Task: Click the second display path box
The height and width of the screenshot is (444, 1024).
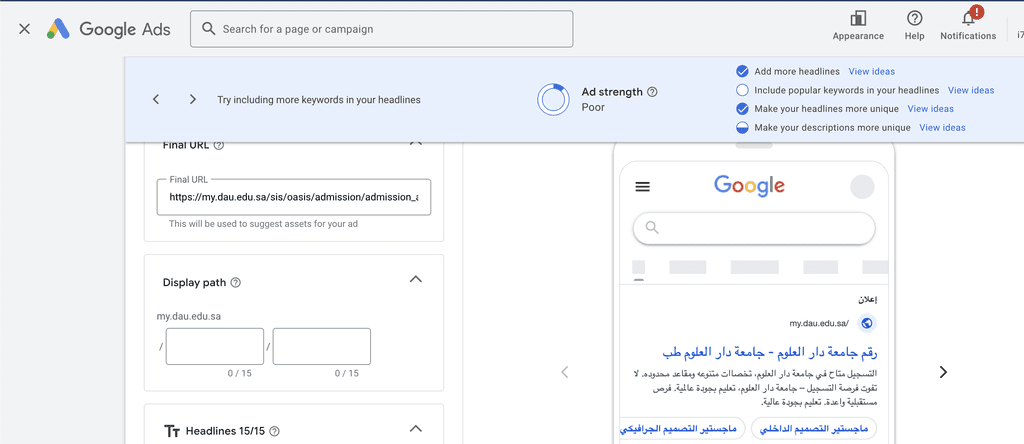Action: (322, 346)
